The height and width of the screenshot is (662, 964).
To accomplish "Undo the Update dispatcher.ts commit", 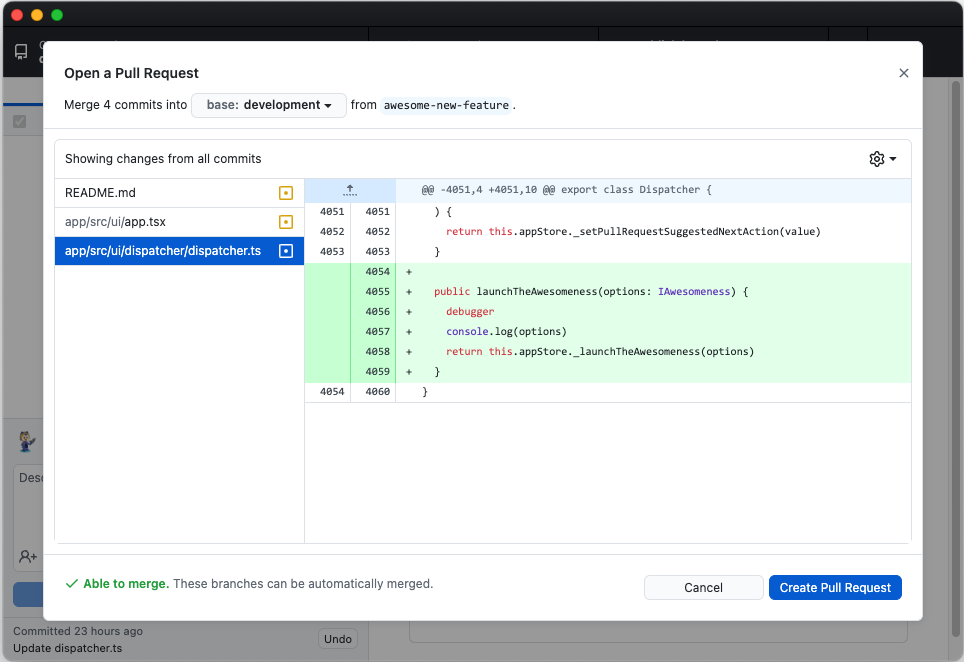I will (x=337, y=638).
